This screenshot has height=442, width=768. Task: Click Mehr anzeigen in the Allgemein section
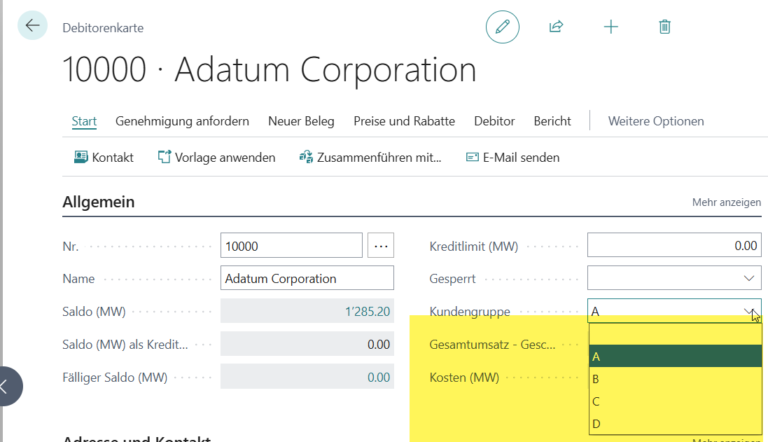pos(726,202)
